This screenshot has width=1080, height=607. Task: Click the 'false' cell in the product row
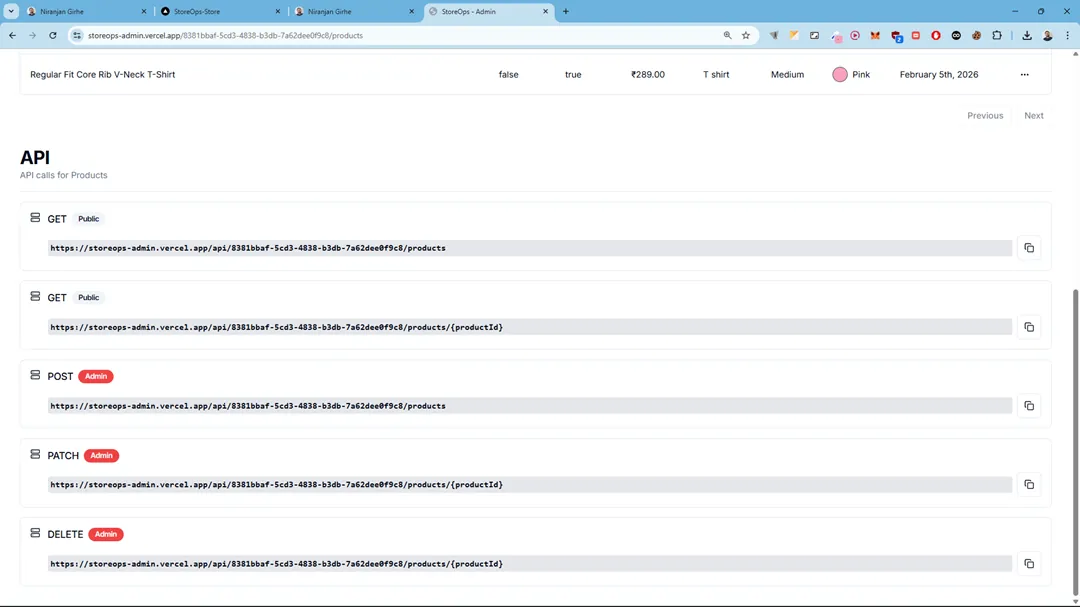pyautogui.click(x=508, y=74)
